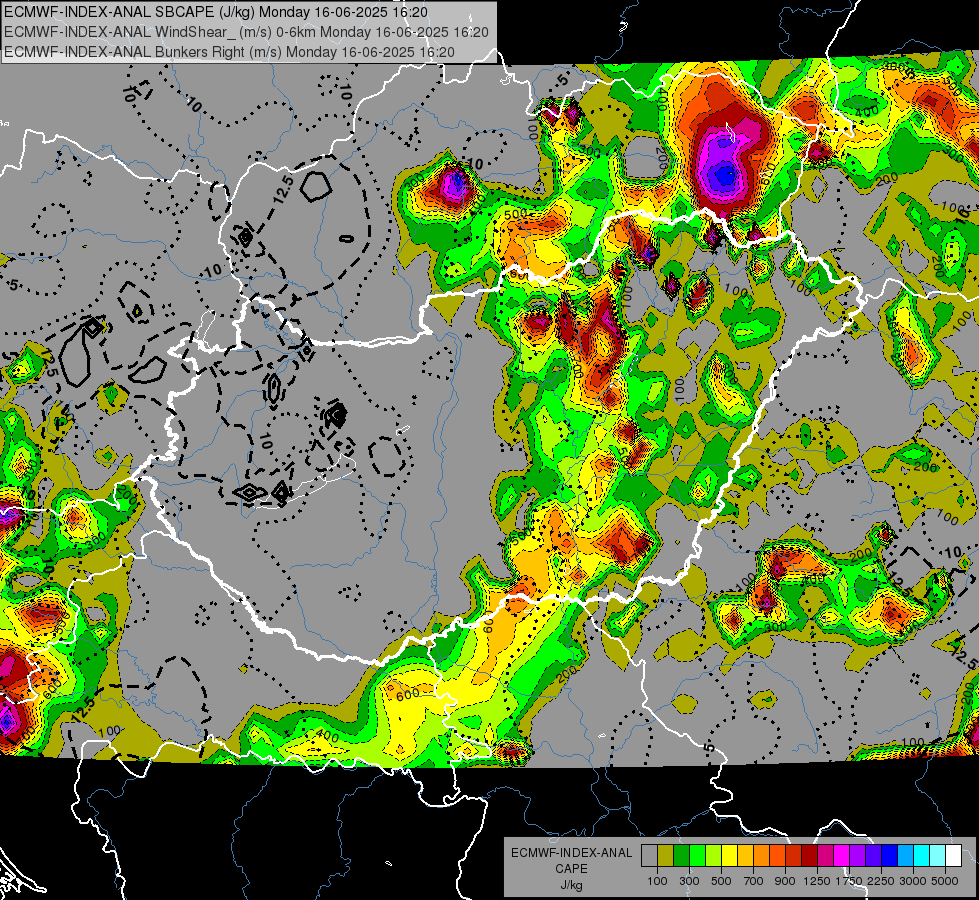Click the 300 legend value label
979x900 pixels.
tap(689, 881)
